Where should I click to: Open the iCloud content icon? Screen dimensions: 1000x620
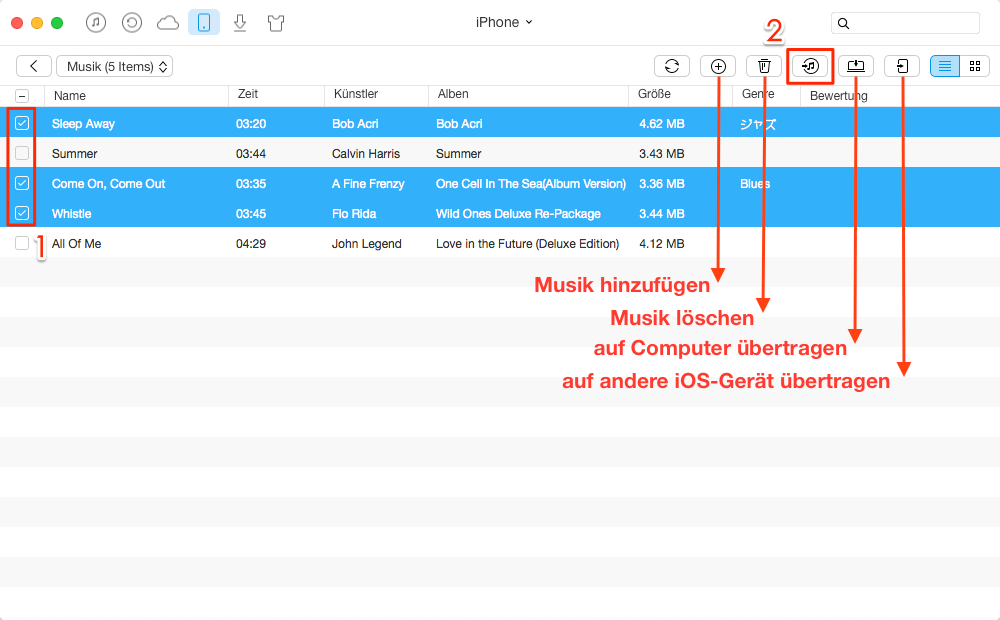click(x=168, y=24)
